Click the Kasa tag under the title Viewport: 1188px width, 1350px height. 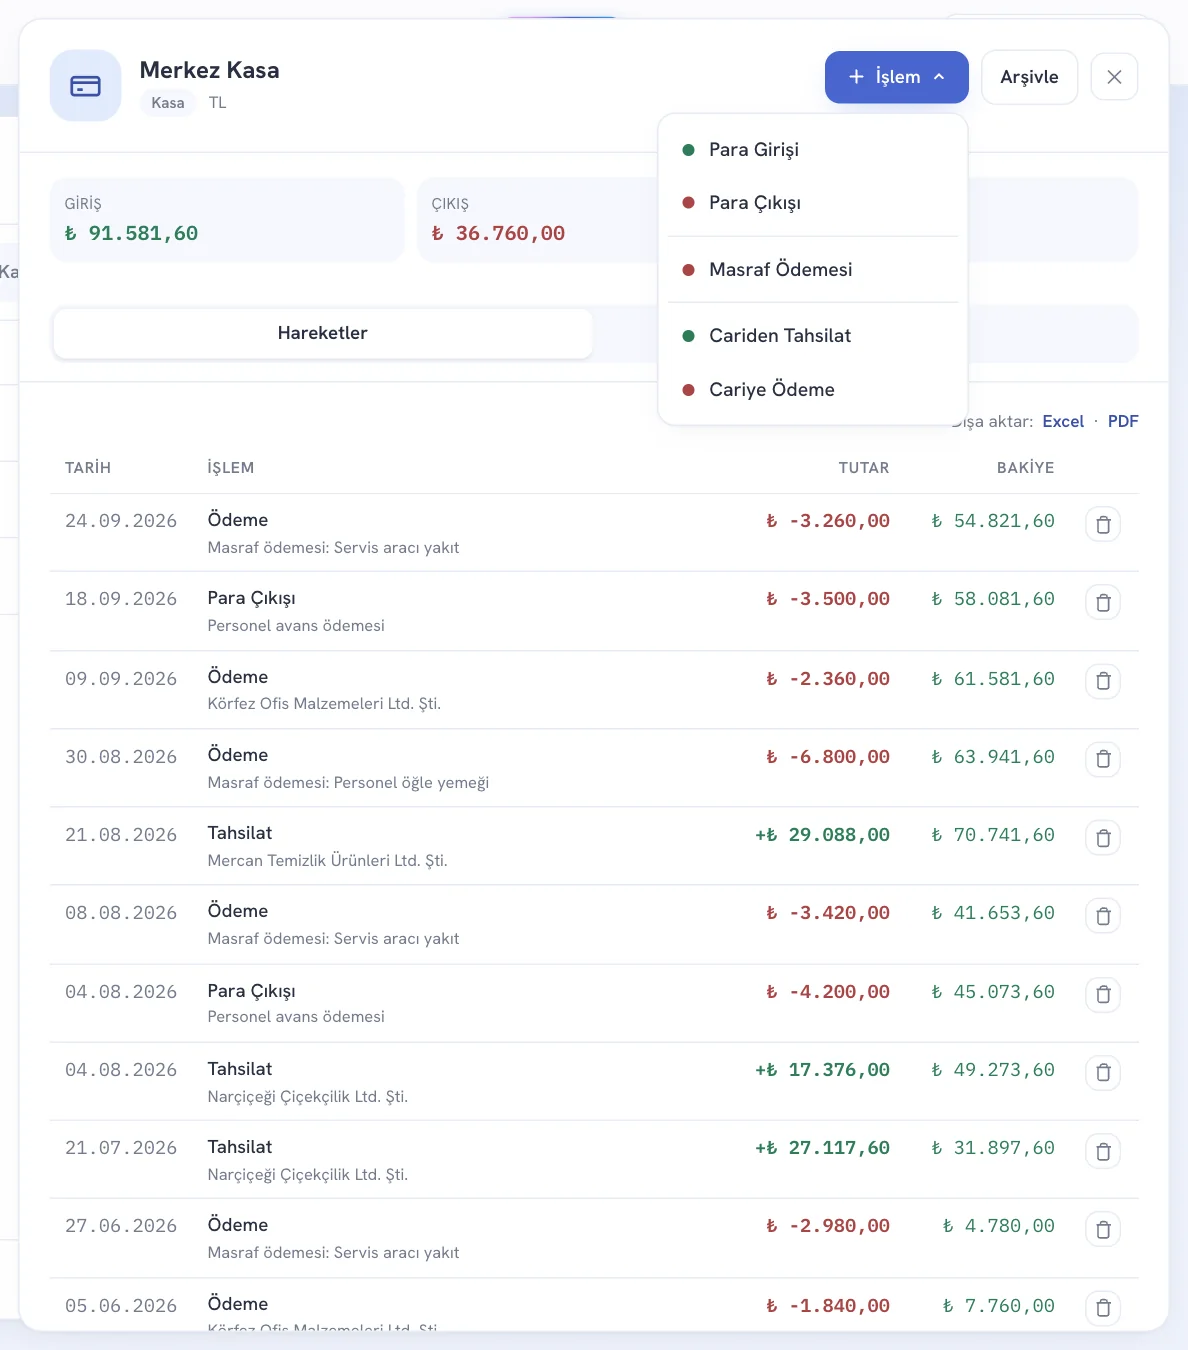coord(168,103)
